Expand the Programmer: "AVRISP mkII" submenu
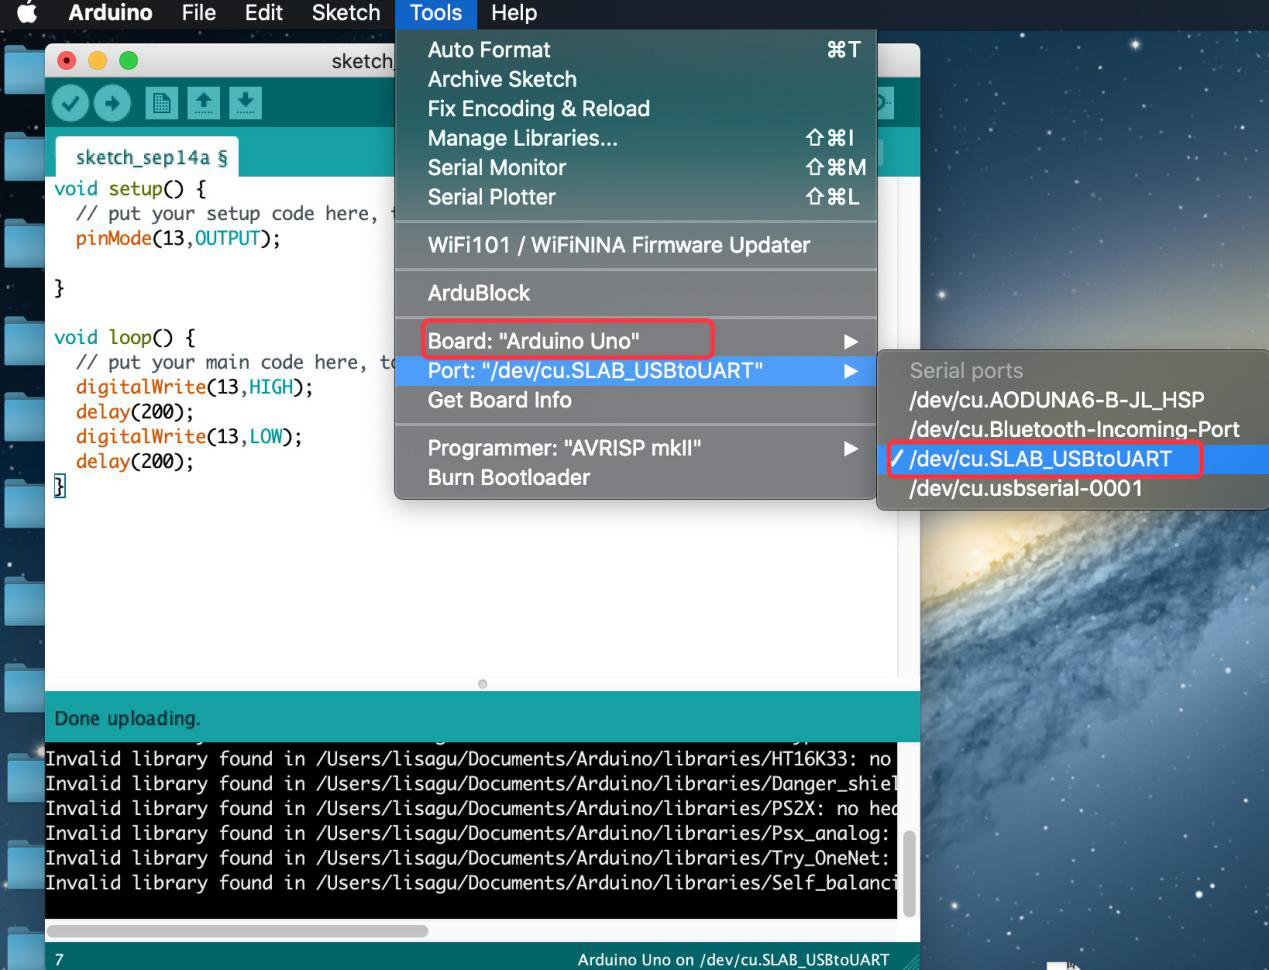1269x970 pixels. (636, 448)
